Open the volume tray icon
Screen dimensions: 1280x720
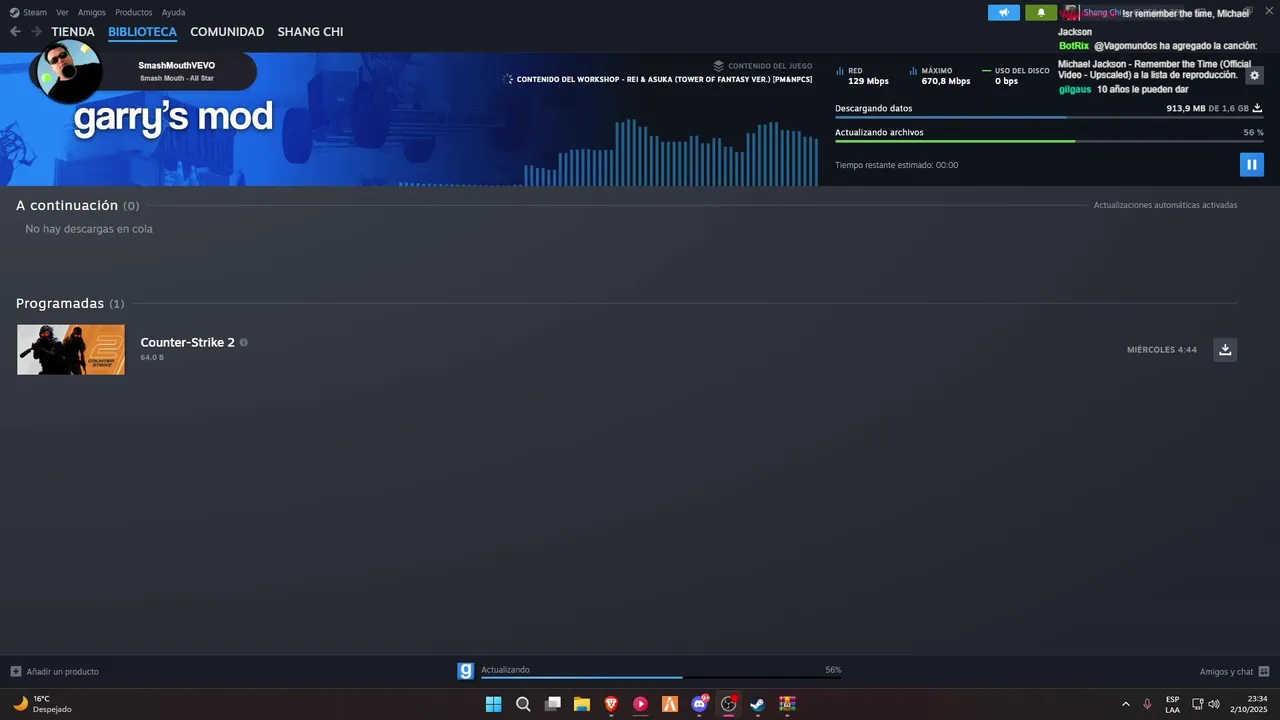pyautogui.click(x=1214, y=704)
